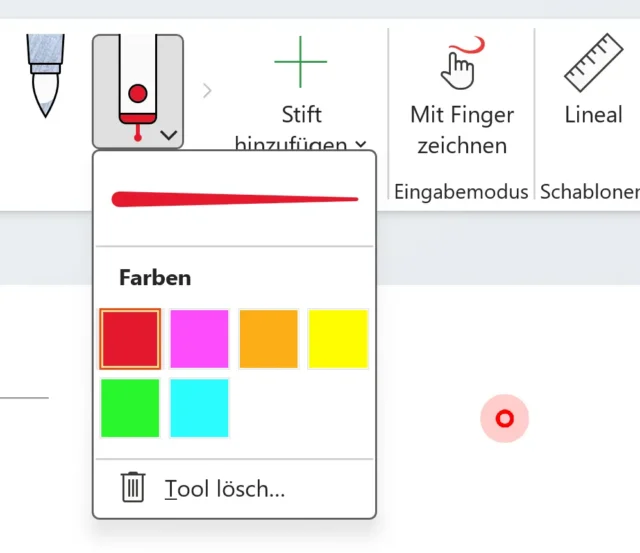Choose the red color swatch
The height and width of the screenshot is (553, 640).
(130, 339)
